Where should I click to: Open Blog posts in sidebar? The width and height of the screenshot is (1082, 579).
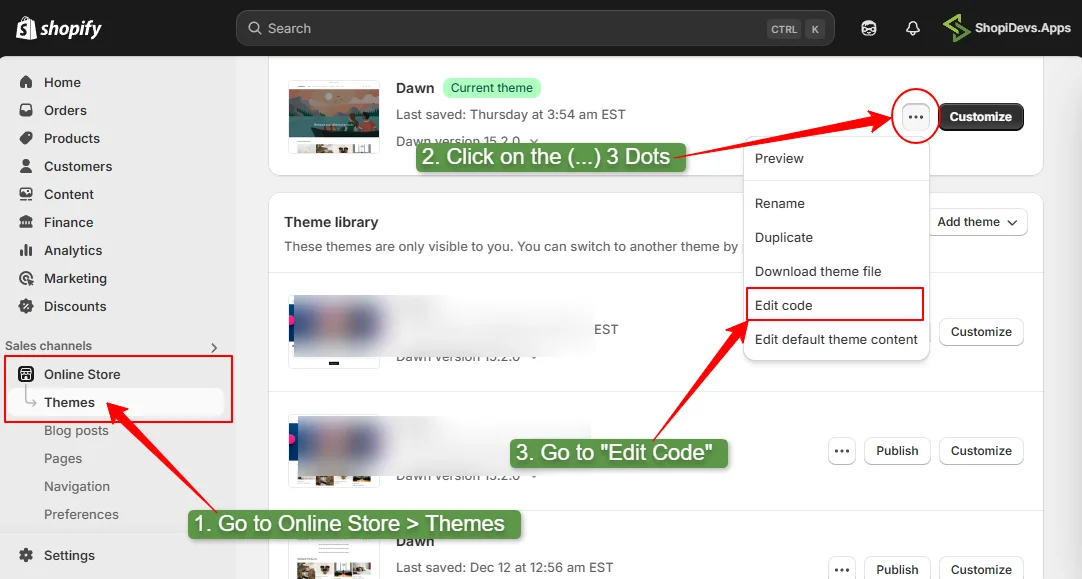coord(76,431)
